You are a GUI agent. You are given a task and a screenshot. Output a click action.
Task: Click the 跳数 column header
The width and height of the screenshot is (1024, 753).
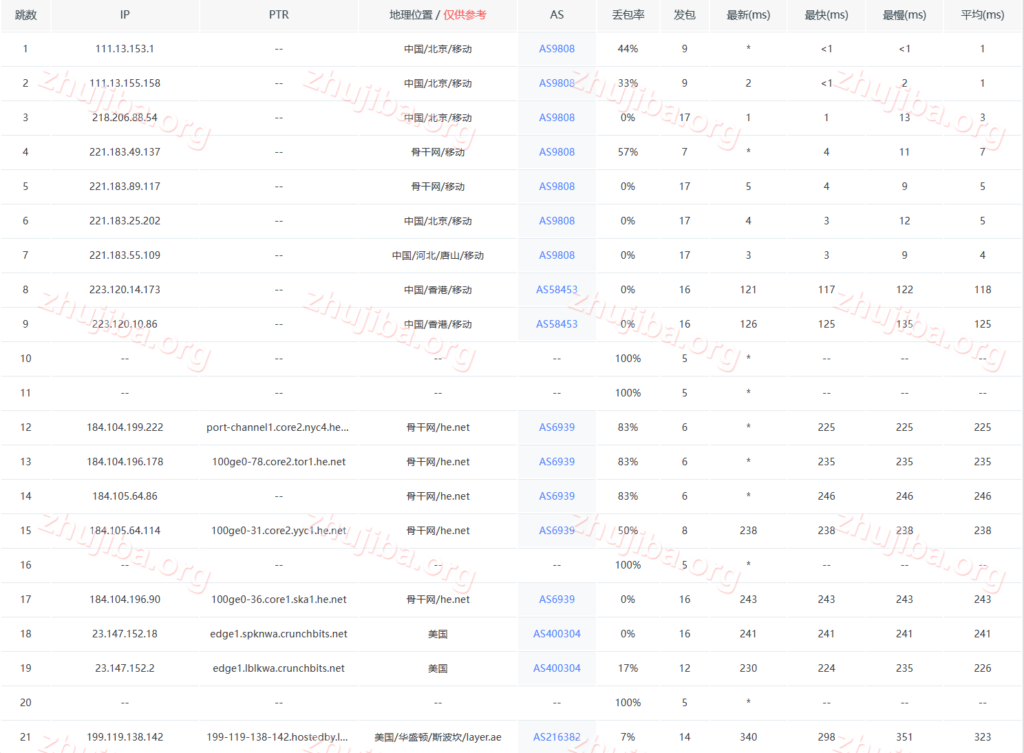[x=25, y=15]
